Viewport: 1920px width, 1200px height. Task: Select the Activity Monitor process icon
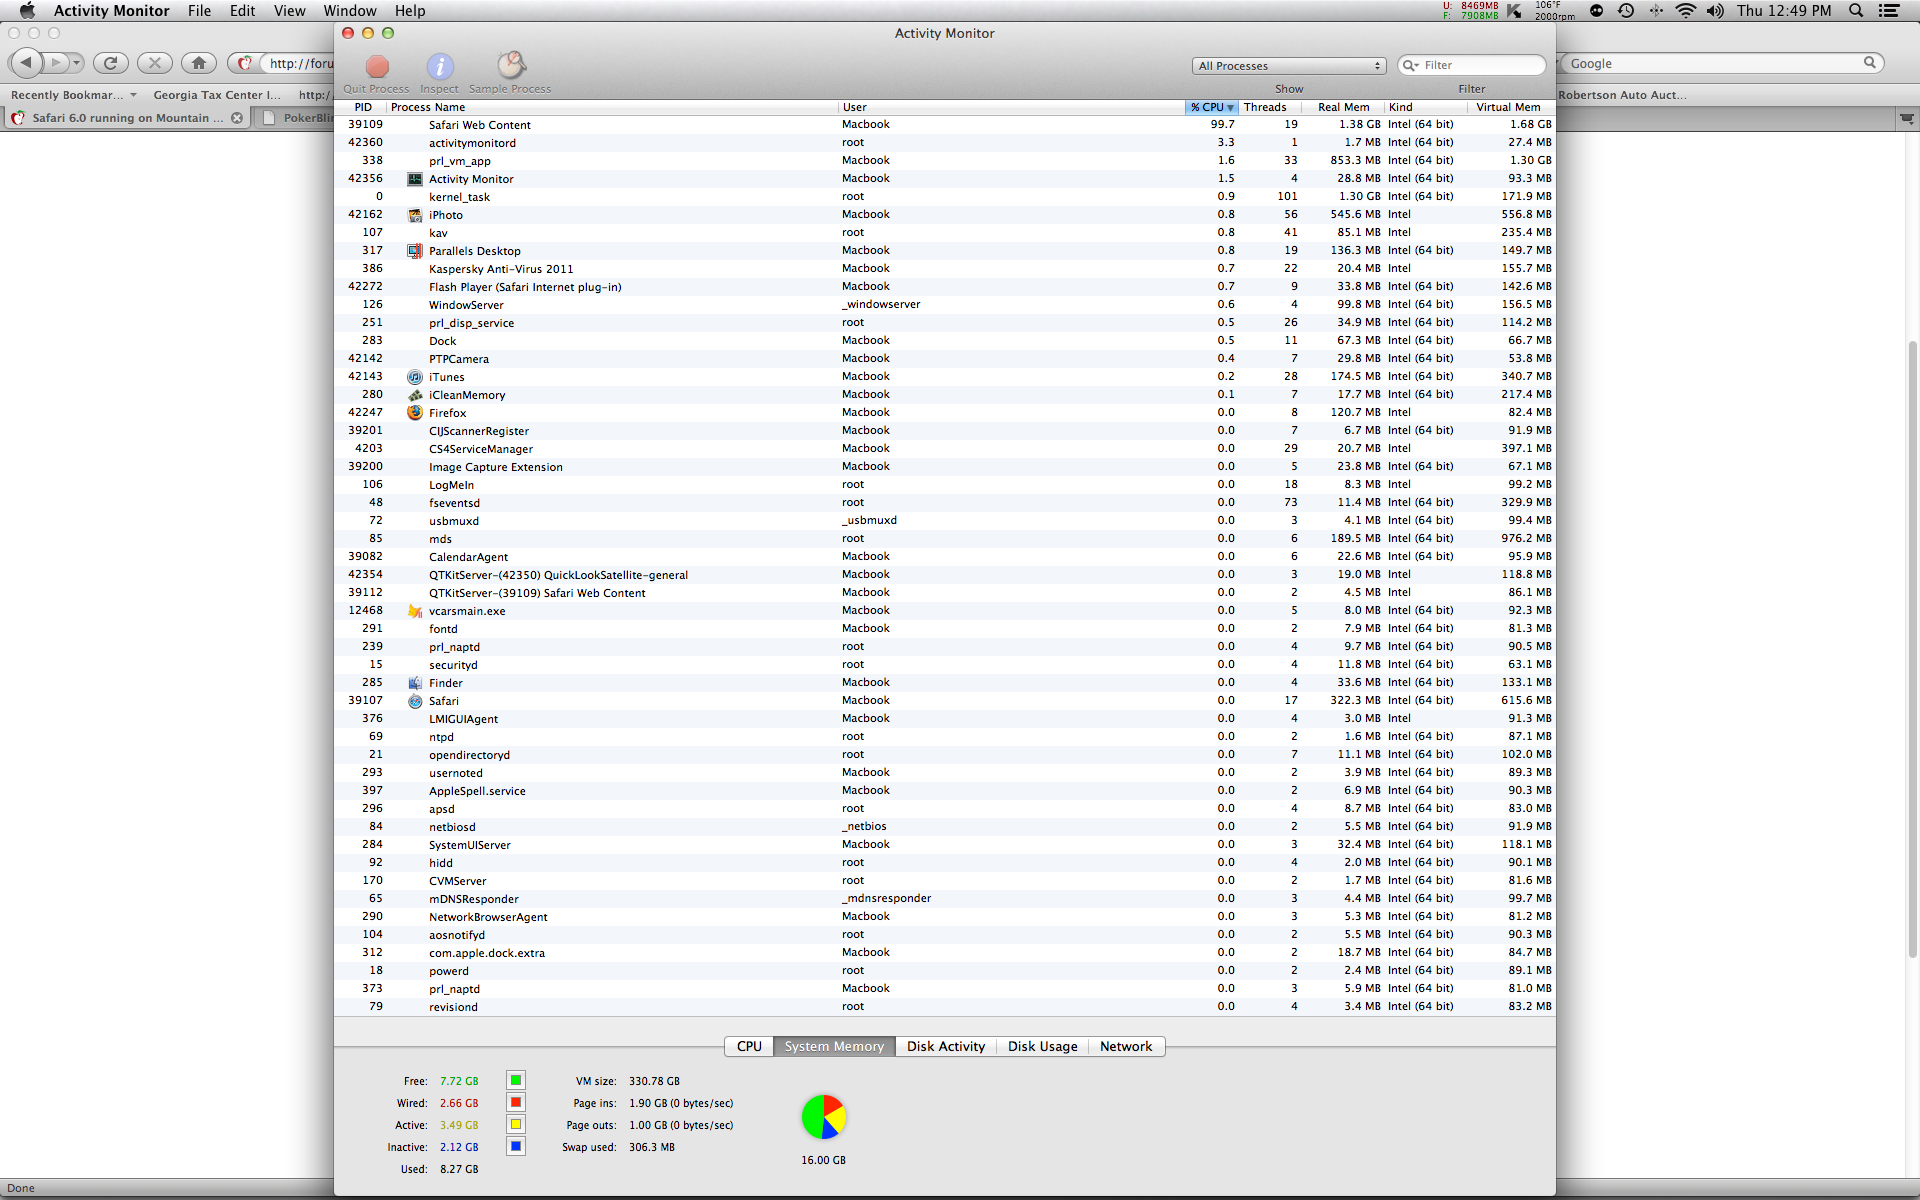(x=414, y=179)
